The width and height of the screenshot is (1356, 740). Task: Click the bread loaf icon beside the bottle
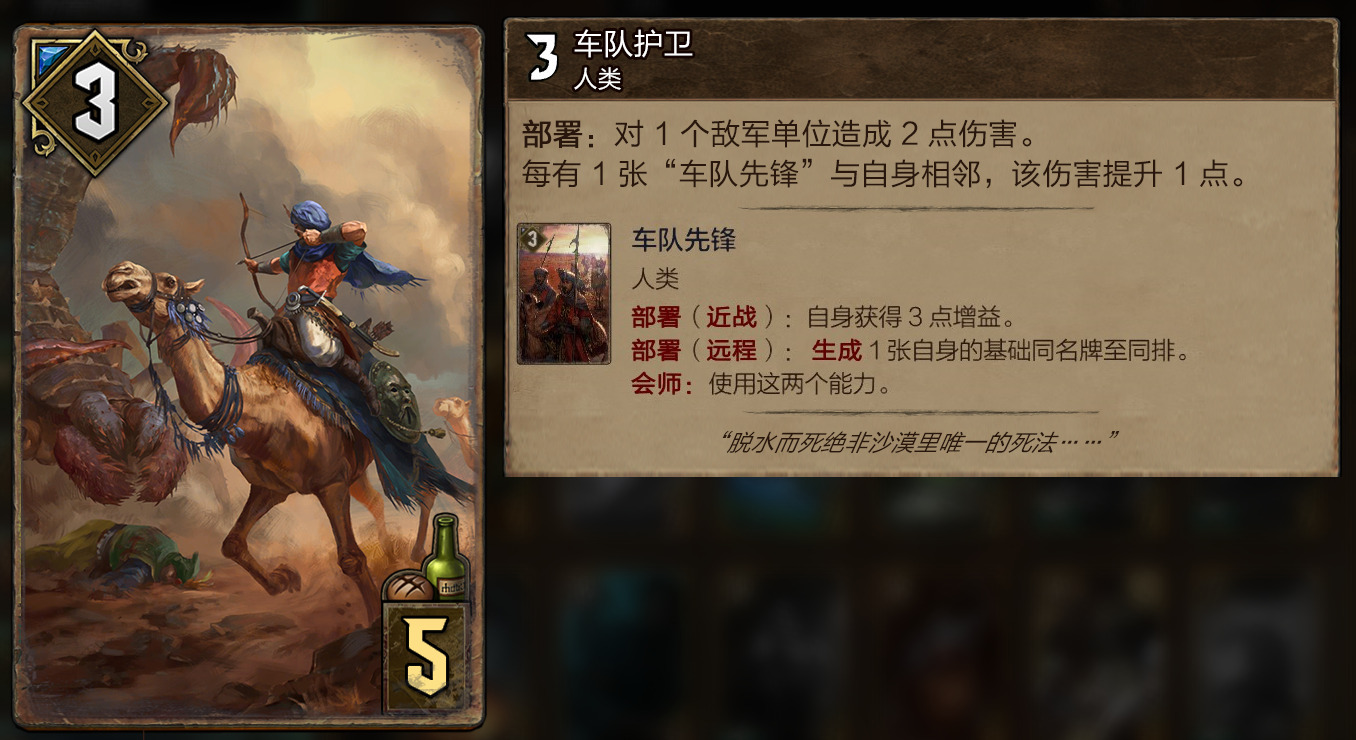[x=408, y=587]
